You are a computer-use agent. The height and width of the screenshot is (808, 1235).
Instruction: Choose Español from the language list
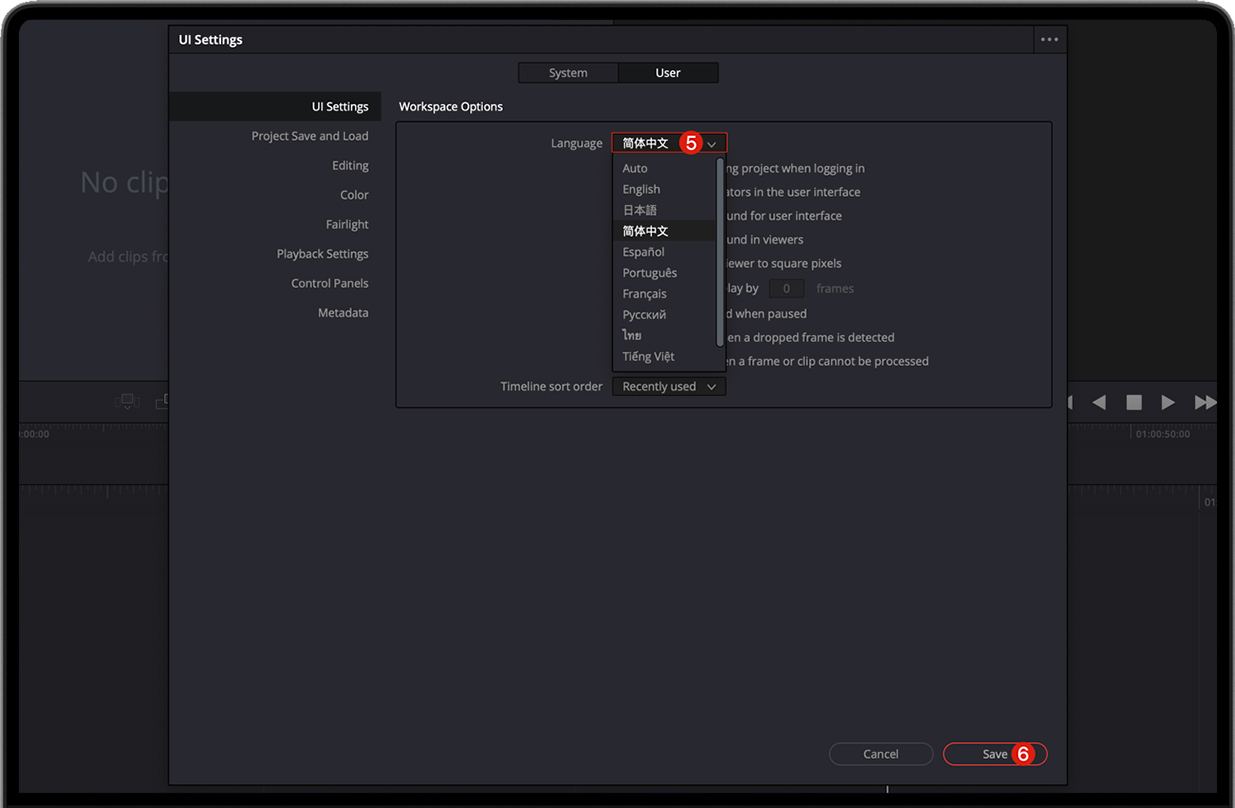(x=664, y=252)
